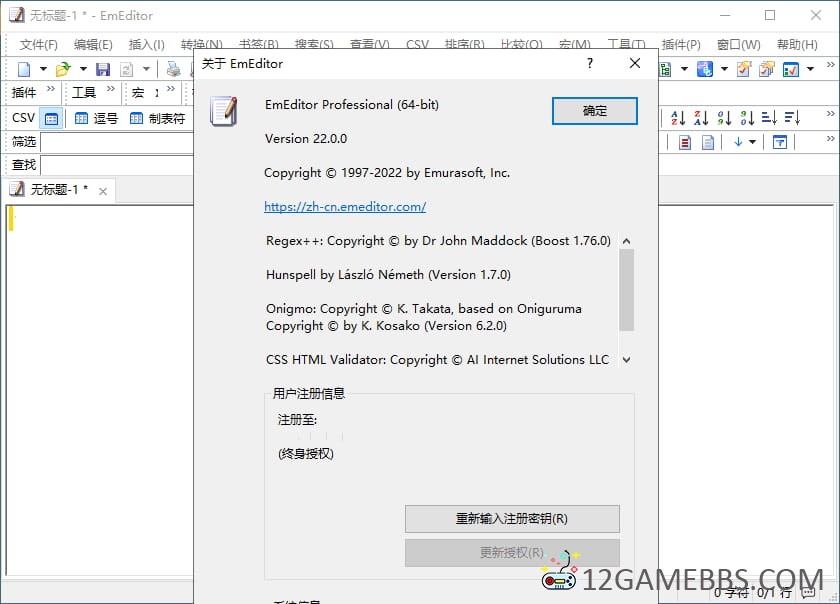Click into the 筛选 filter input field
840x604 pixels.
click(x=117, y=143)
